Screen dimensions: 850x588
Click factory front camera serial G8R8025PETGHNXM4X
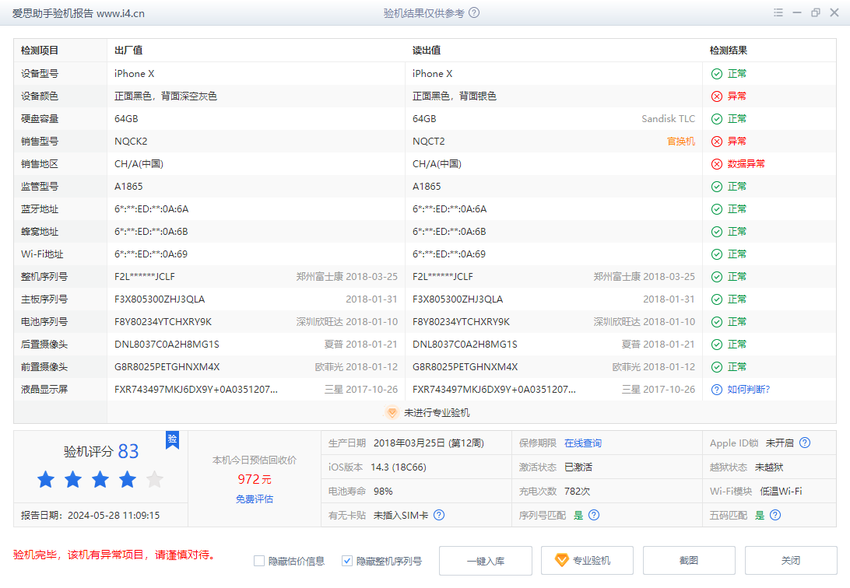(x=167, y=367)
